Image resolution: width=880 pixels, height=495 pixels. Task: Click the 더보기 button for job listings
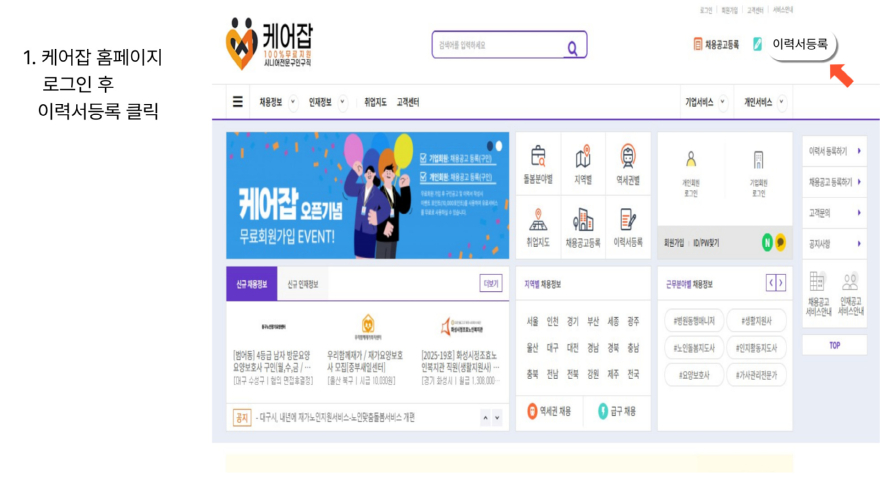tap(490, 283)
